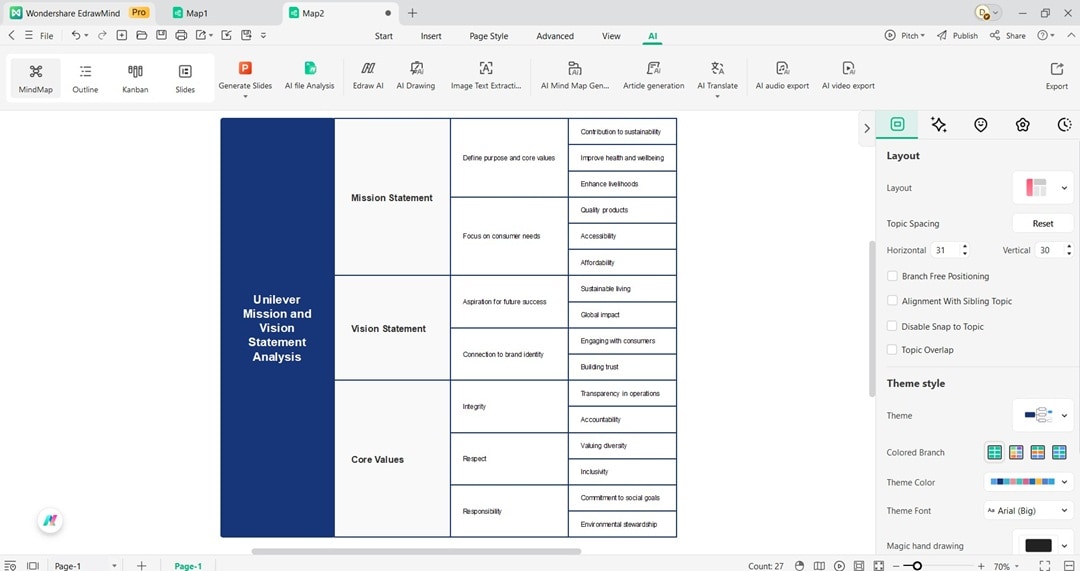Open the floating AI assistant button
This screenshot has width=1080, height=571.
[50, 521]
